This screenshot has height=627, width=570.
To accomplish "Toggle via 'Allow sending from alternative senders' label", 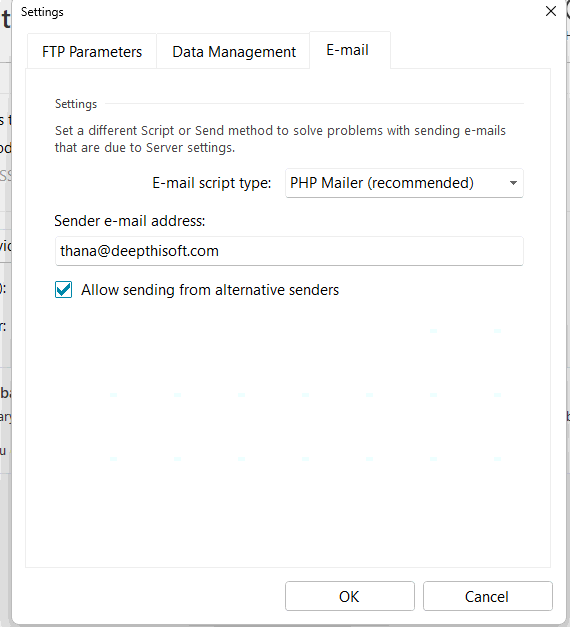I will click(x=210, y=290).
